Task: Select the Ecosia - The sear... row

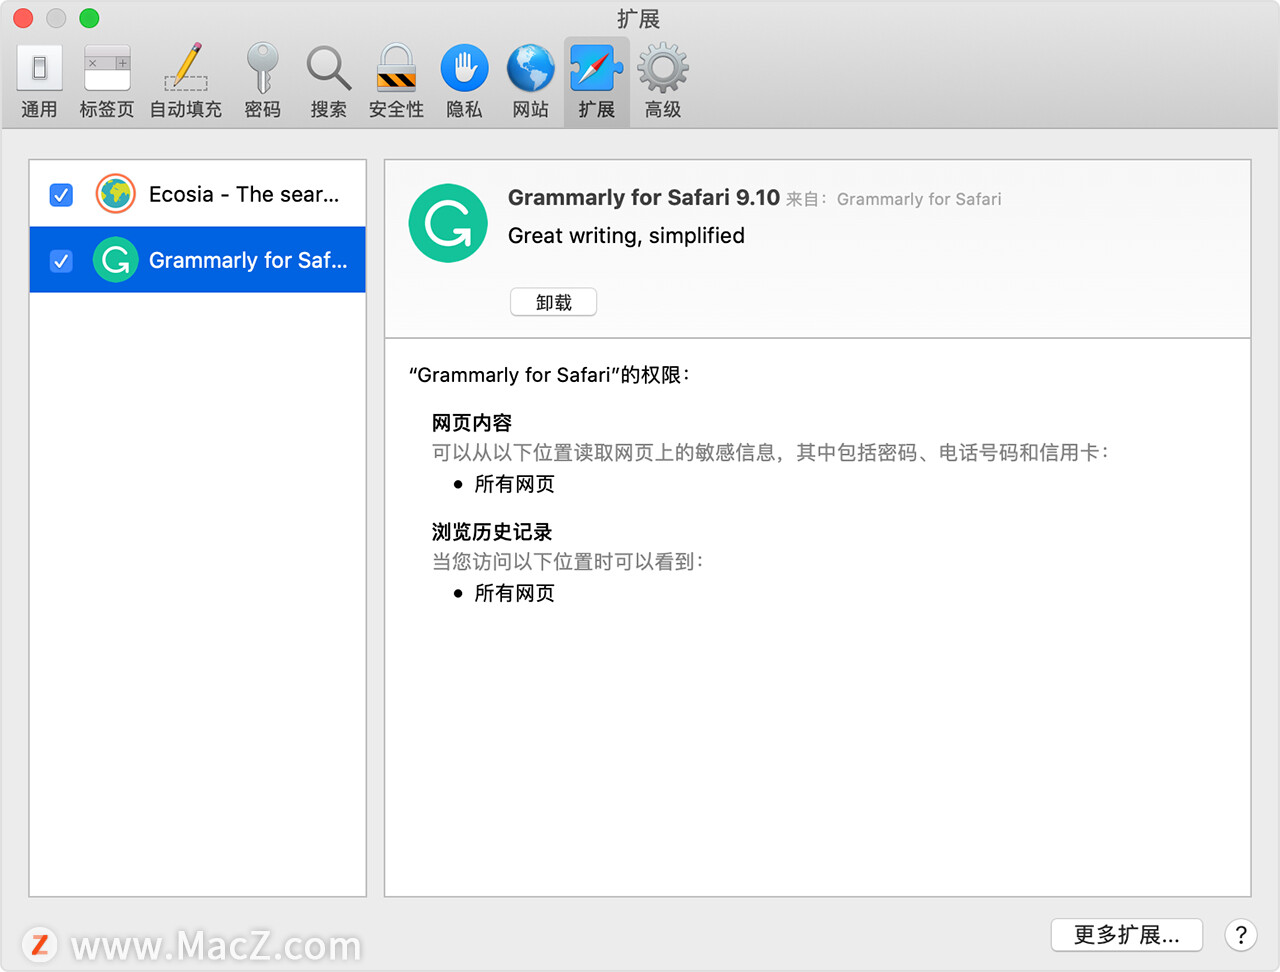Action: (x=198, y=194)
